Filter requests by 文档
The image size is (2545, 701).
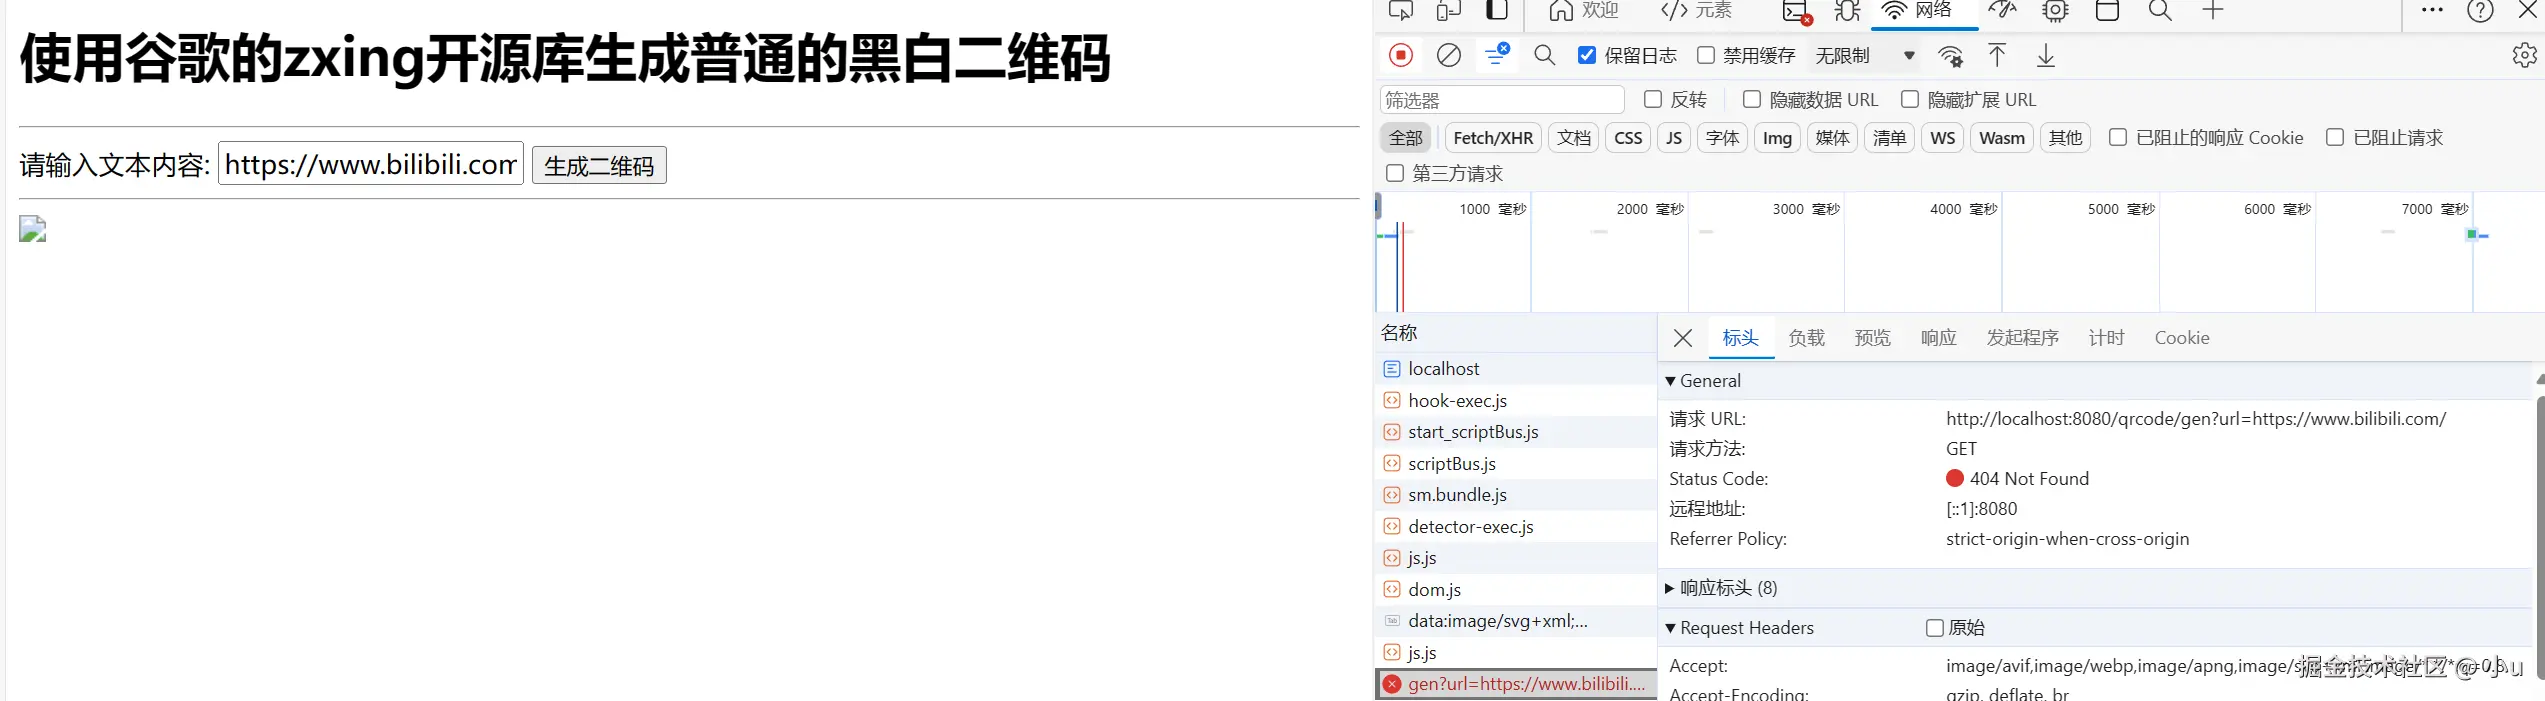coord(1574,138)
